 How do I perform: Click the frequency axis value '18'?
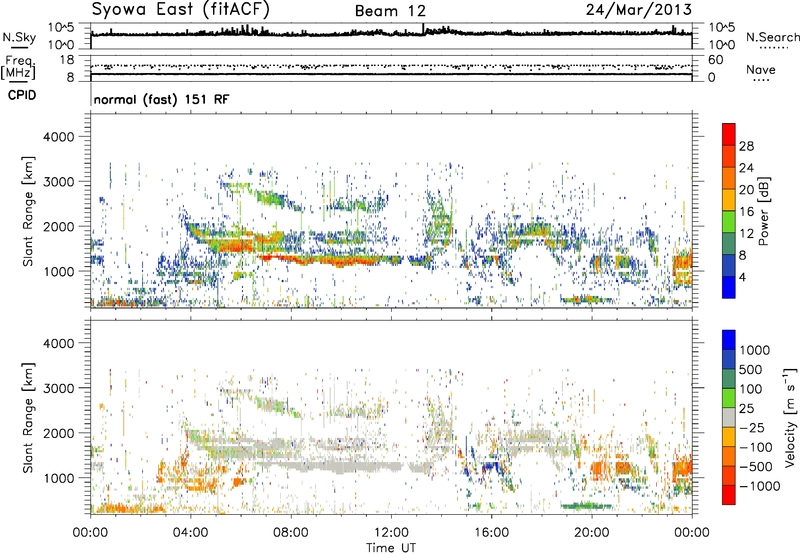[66, 60]
